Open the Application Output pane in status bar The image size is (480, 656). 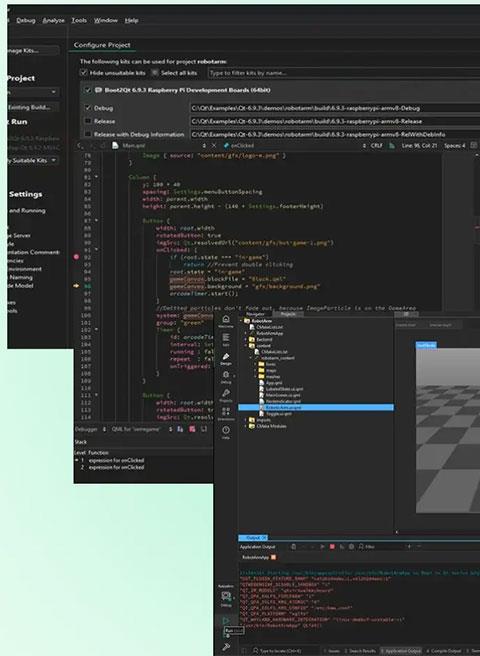coord(401,651)
